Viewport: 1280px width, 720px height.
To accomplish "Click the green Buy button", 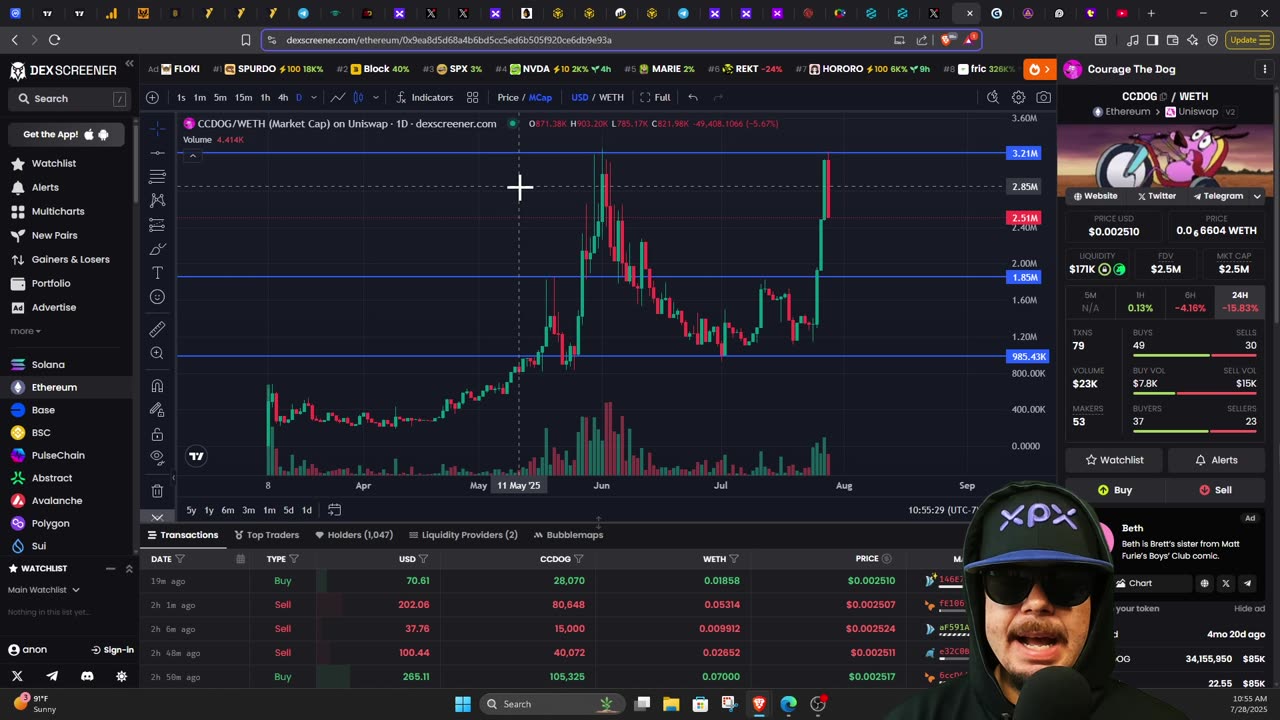I will (x=1114, y=490).
